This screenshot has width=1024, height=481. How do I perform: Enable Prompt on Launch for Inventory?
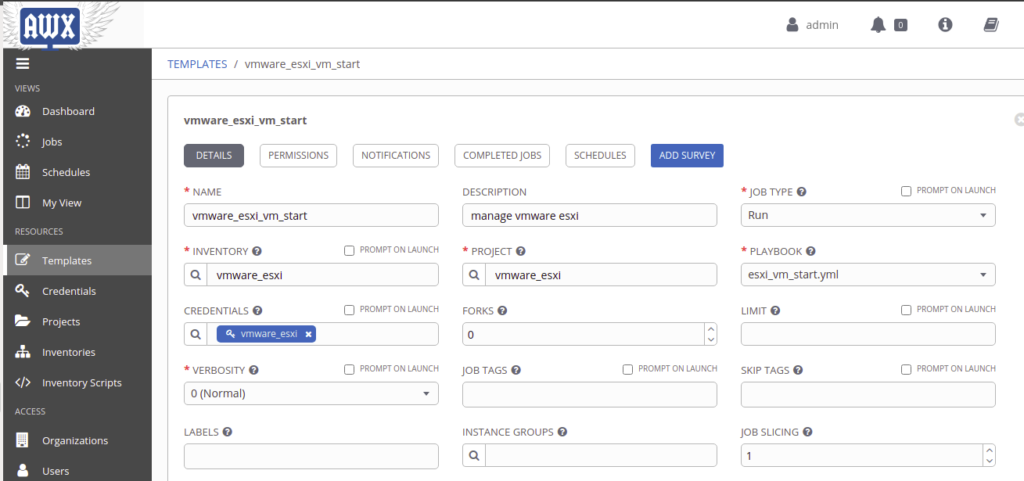coord(349,251)
